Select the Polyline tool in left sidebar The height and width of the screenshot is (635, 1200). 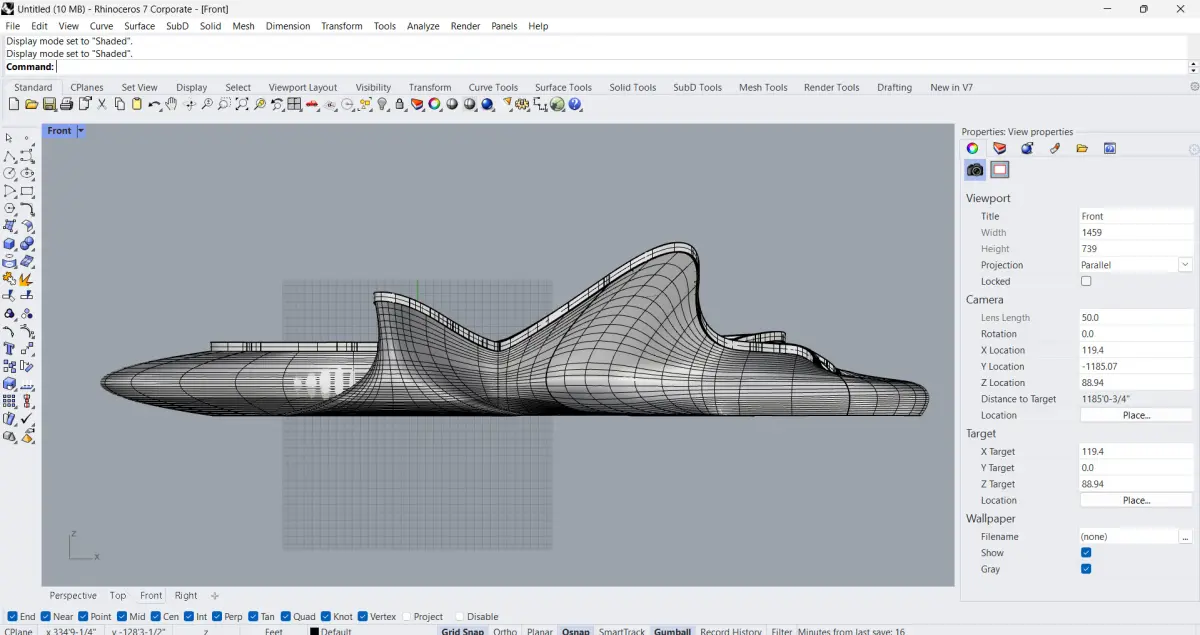[9, 156]
